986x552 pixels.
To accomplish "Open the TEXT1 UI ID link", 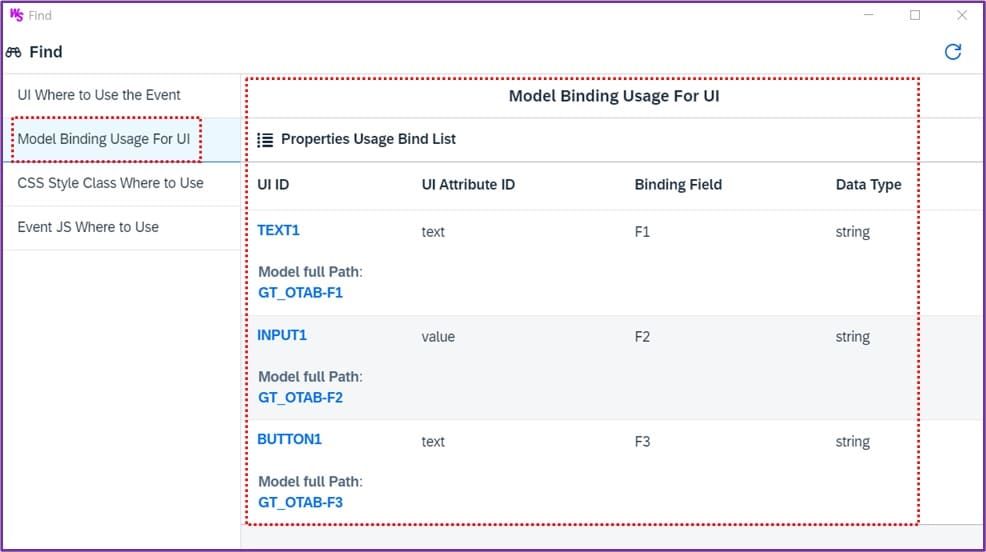I will click(279, 230).
